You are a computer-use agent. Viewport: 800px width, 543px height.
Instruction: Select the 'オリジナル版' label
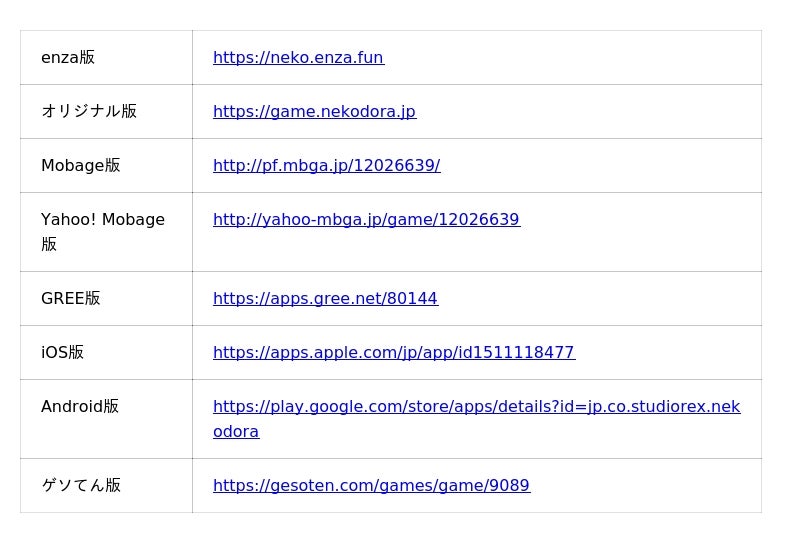click(89, 112)
